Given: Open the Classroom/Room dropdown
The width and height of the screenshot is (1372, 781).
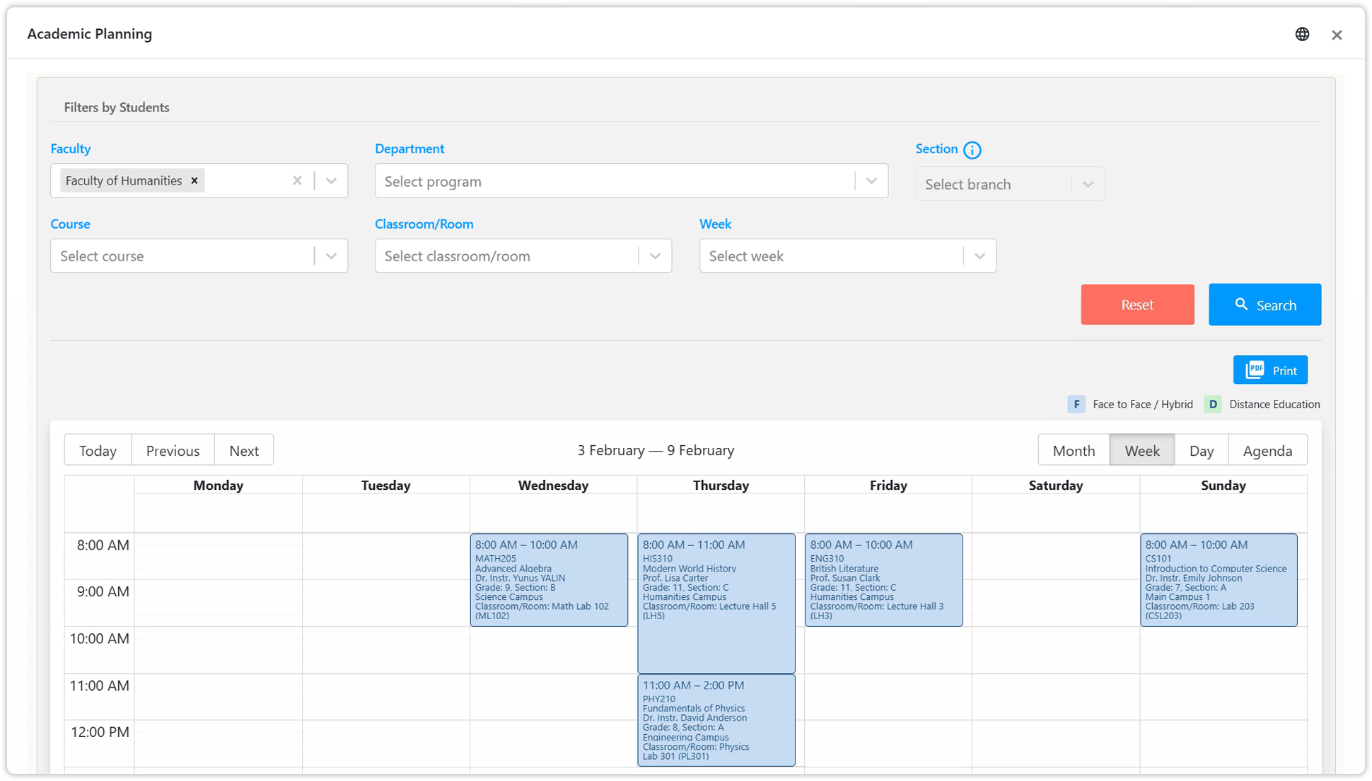Looking at the screenshot, I should [x=523, y=256].
